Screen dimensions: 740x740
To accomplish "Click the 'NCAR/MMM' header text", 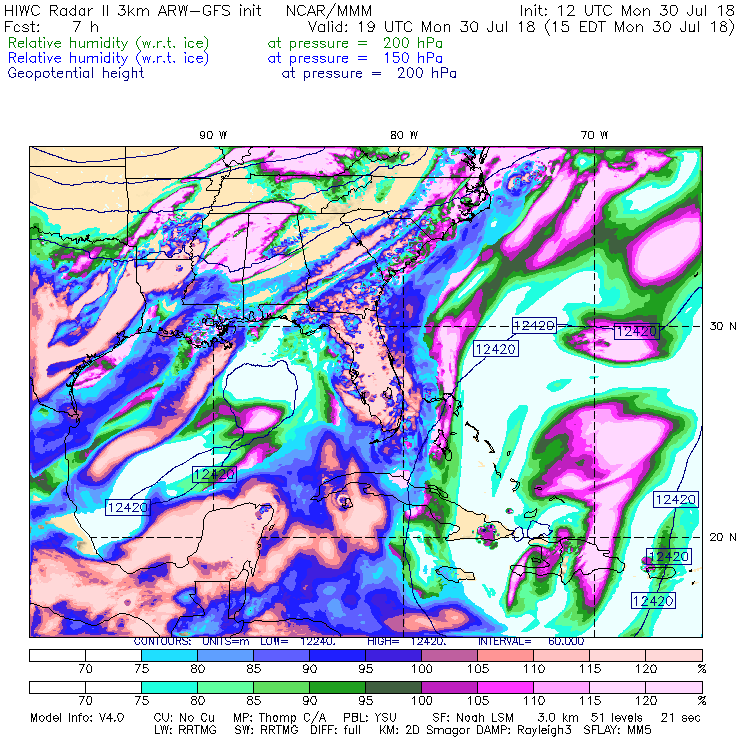I will [x=329, y=11].
